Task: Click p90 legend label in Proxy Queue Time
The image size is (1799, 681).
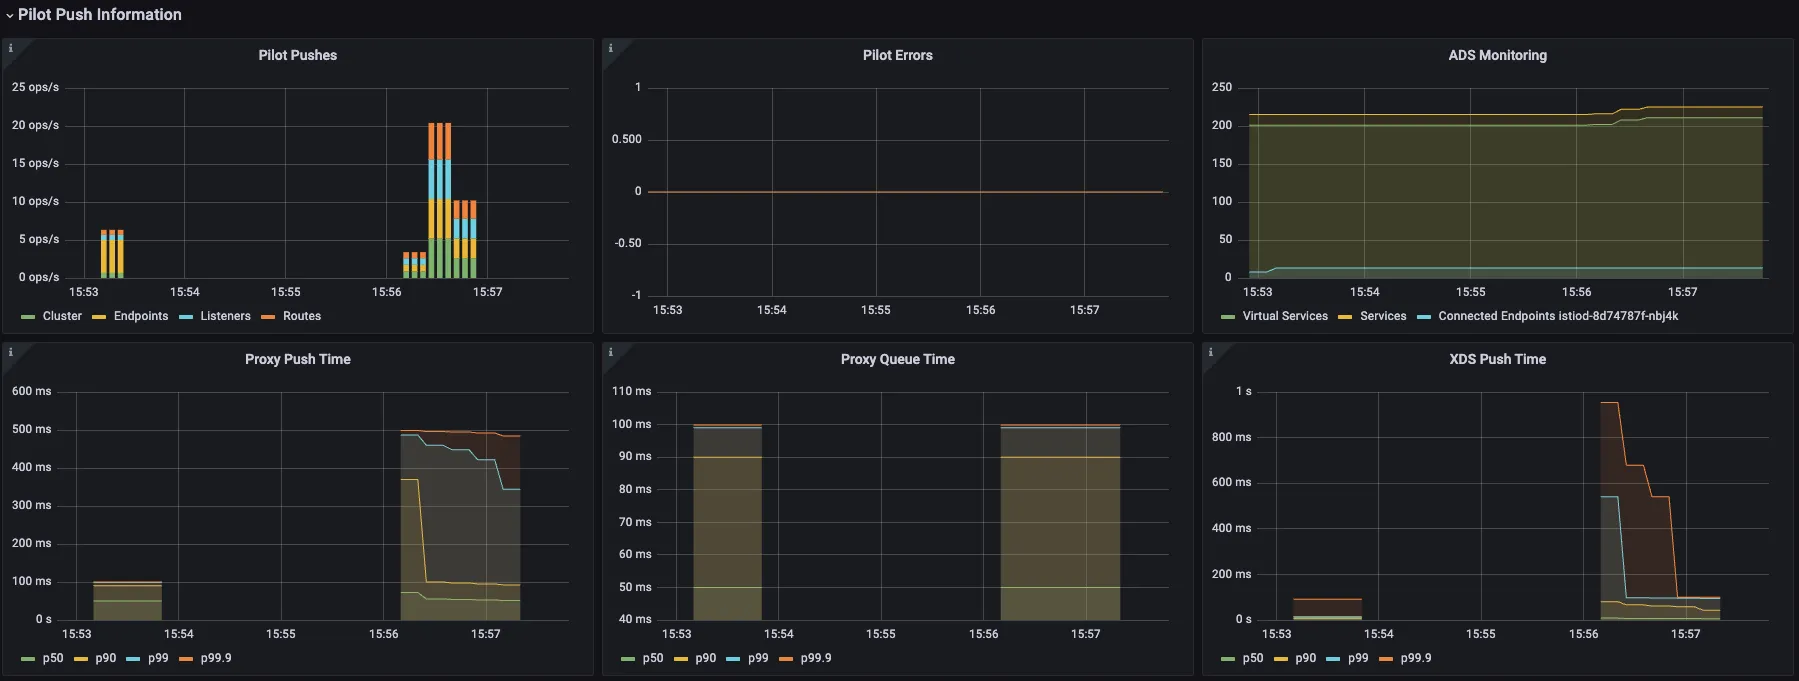Action: 705,658
